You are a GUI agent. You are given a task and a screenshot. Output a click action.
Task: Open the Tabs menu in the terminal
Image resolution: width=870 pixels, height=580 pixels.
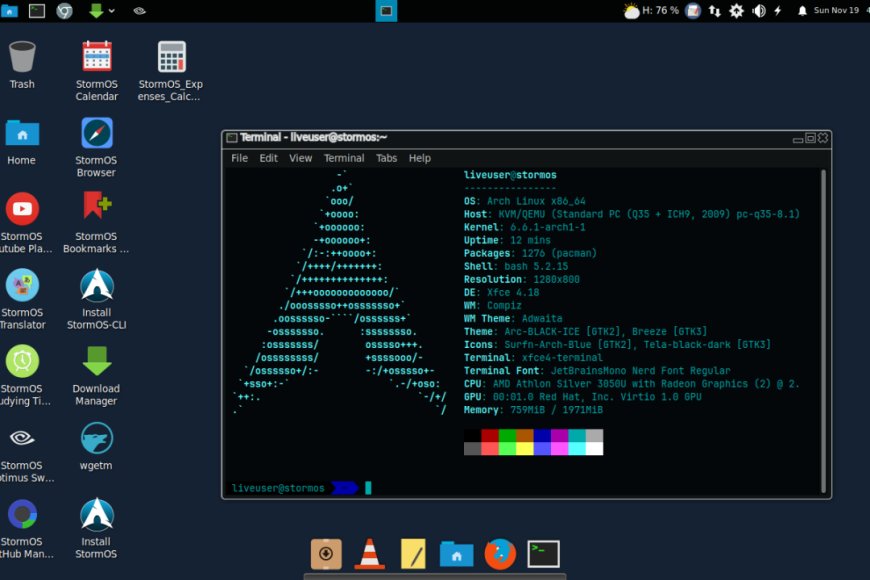coord(387,158)
